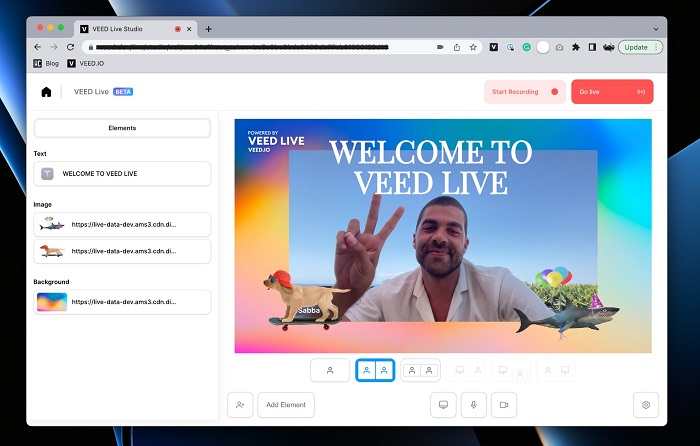The height and width of the screenshot is (446, 700).
Task: Toggle the browser side panel icon
Action: (x=592, y=47)
